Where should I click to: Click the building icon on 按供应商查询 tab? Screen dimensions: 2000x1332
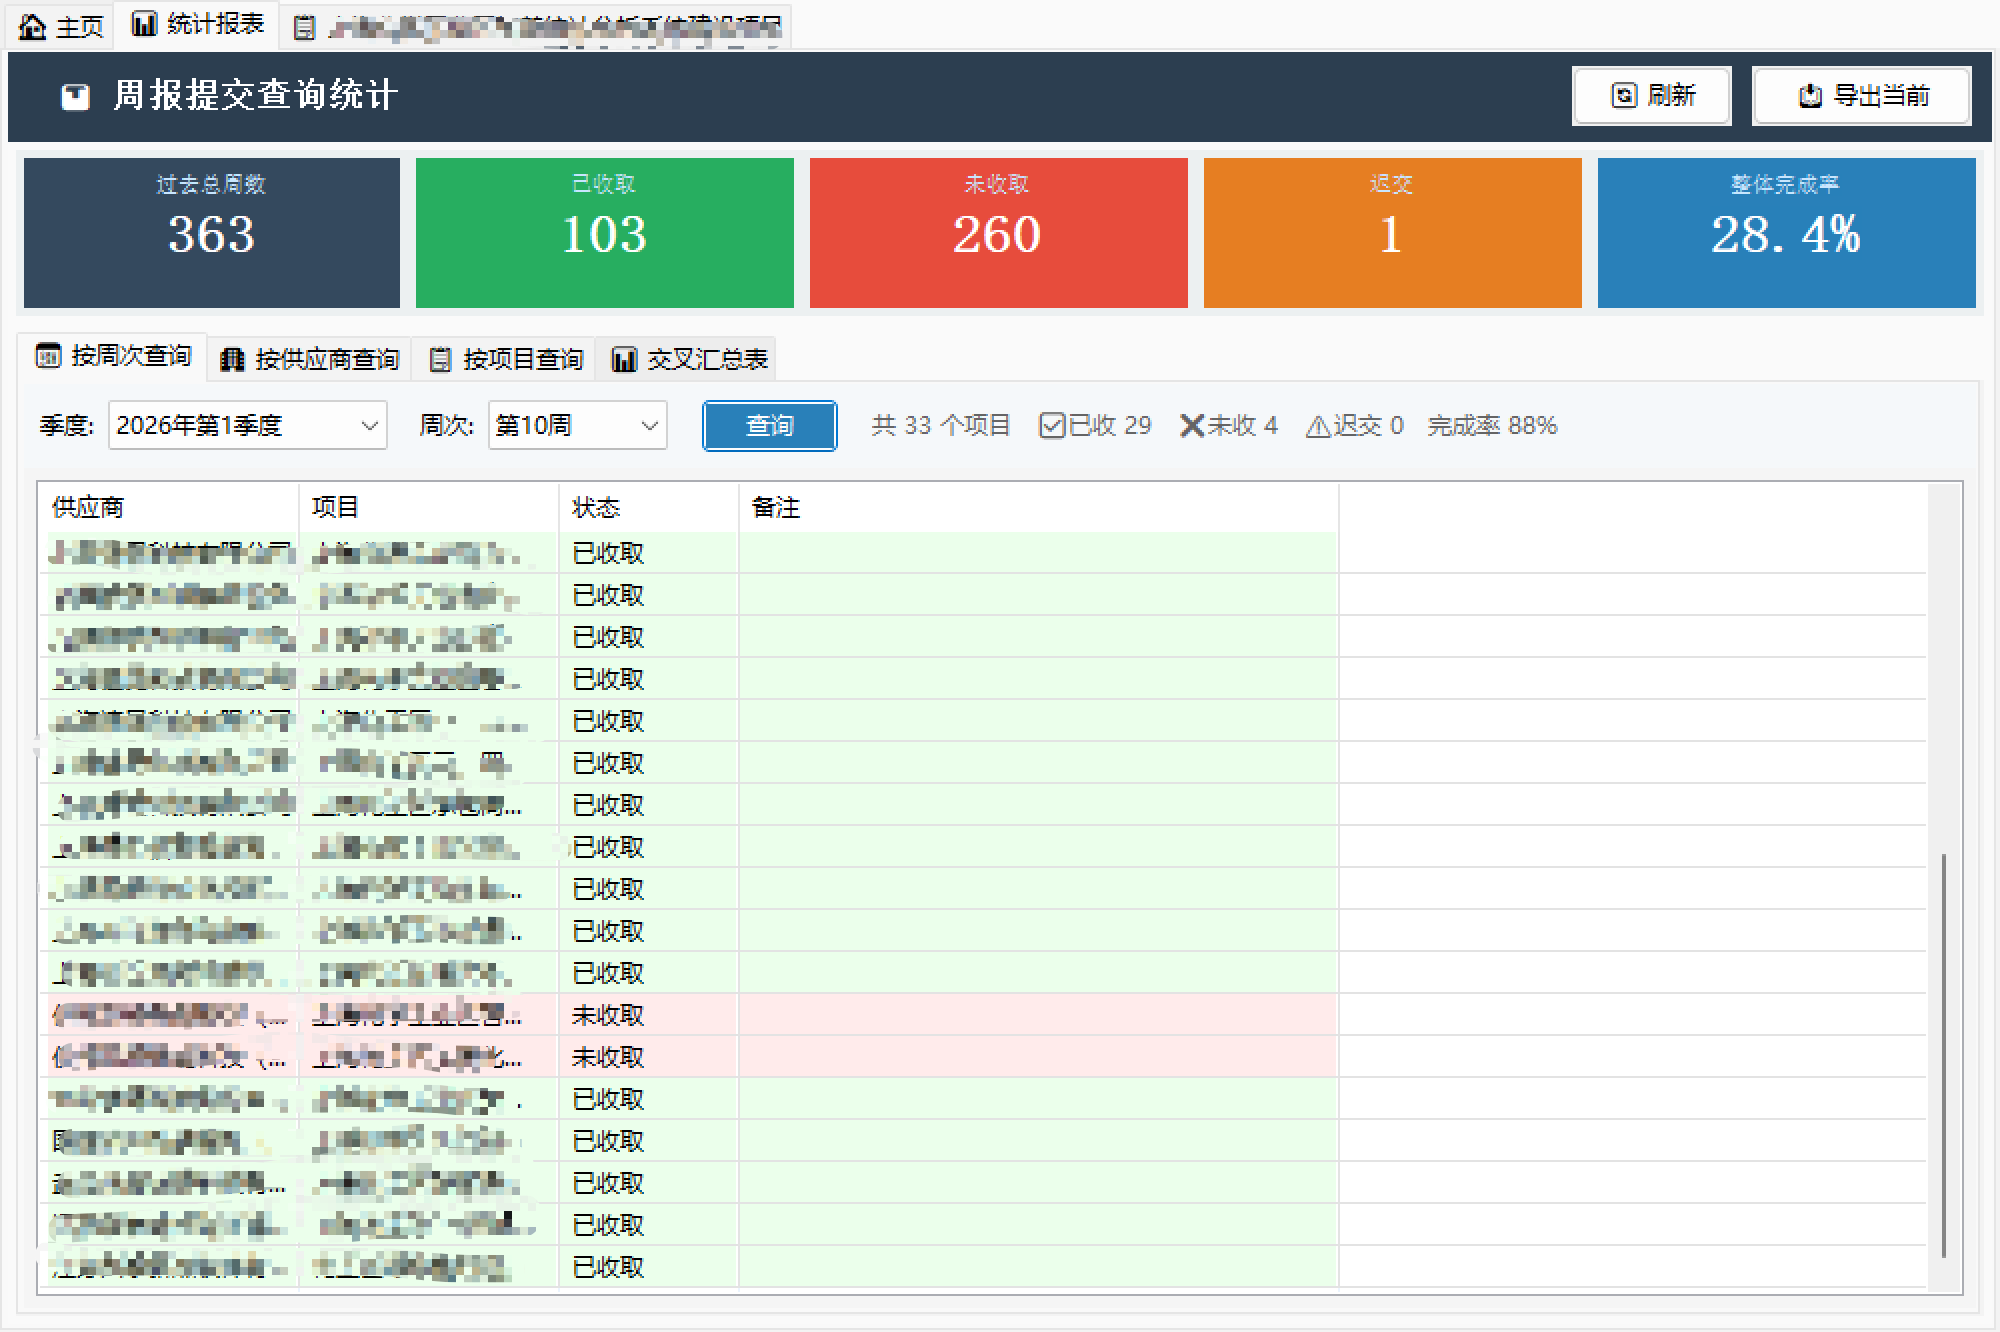pyautogui.click(x=232, y=360)
